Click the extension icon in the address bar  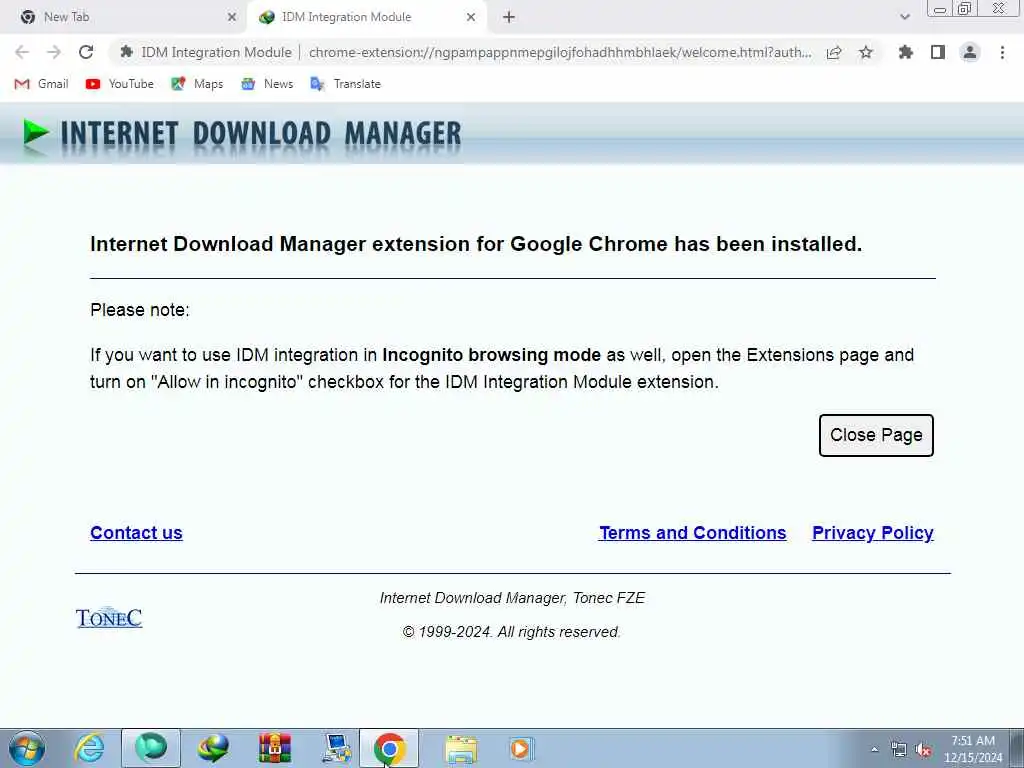(x=127, y=52)
